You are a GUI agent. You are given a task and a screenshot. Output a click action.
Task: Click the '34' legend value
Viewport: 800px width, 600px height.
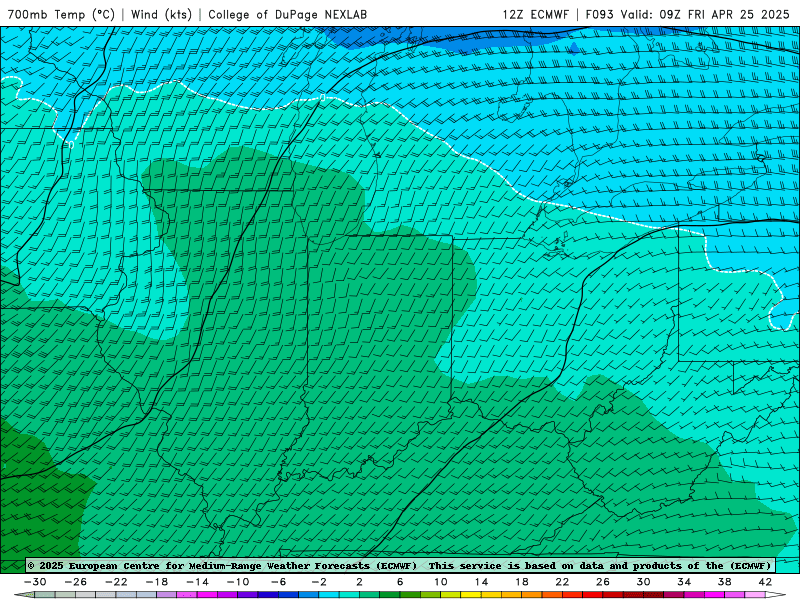click(684, 582)
